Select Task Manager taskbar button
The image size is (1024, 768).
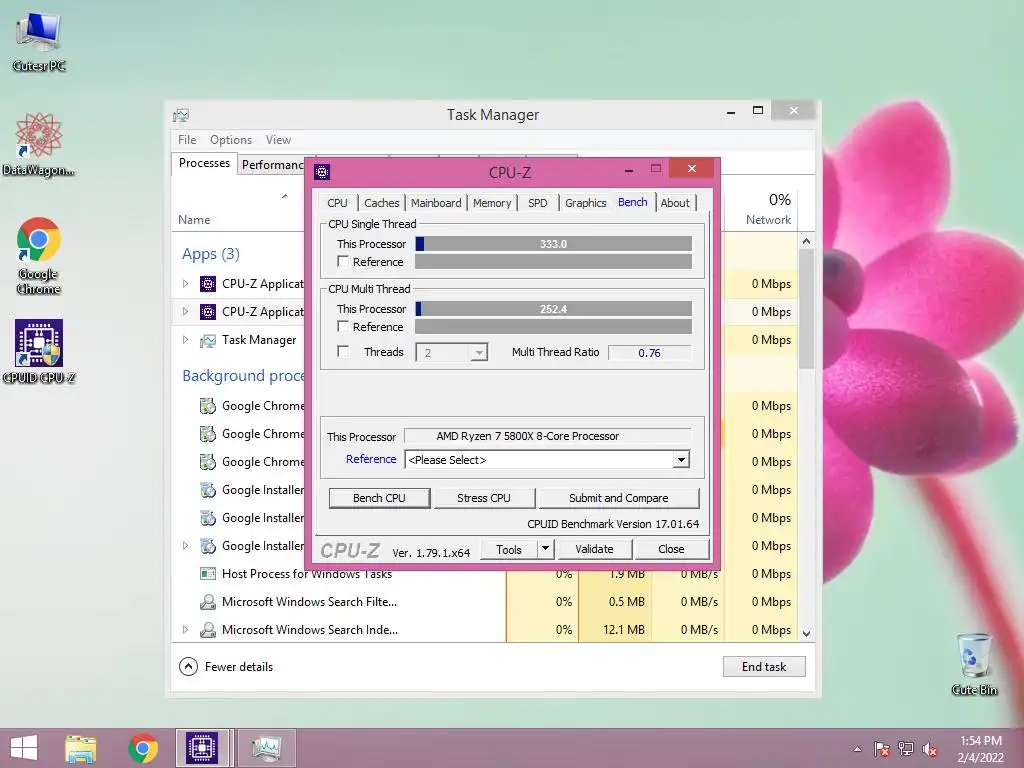266,748
